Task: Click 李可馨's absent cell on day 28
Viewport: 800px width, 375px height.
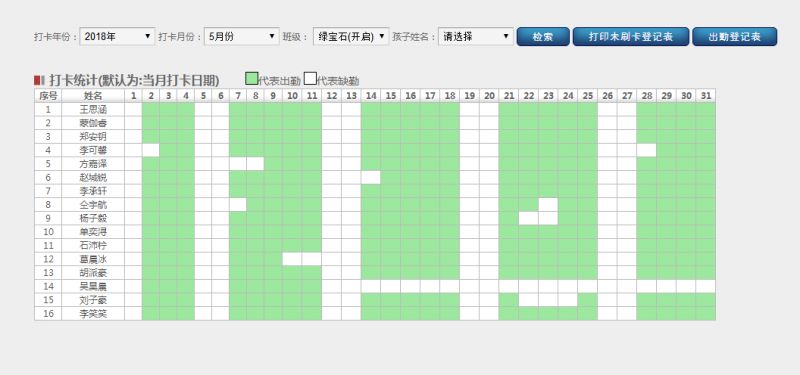Action: [x=646, y=150]
